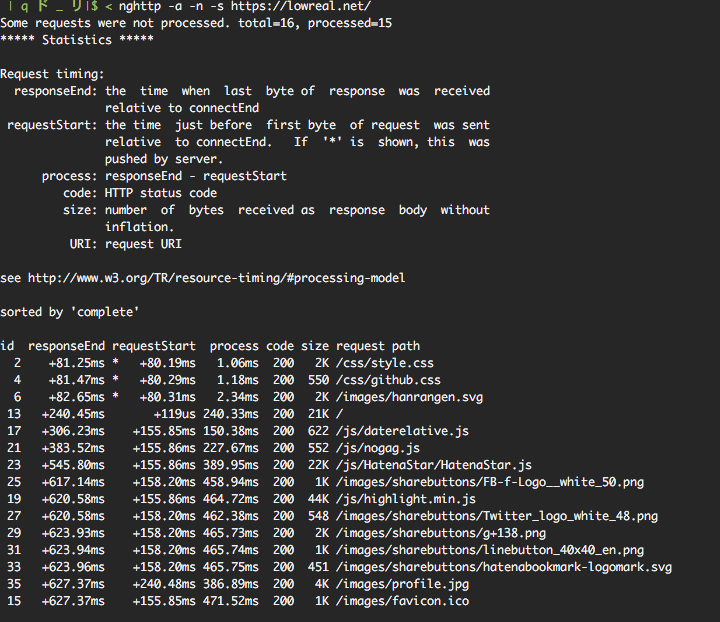Click the /images/profile.jpg request path
Image resolution: width=720 pixels, height=622 pixels.
(x=402, y=584)
